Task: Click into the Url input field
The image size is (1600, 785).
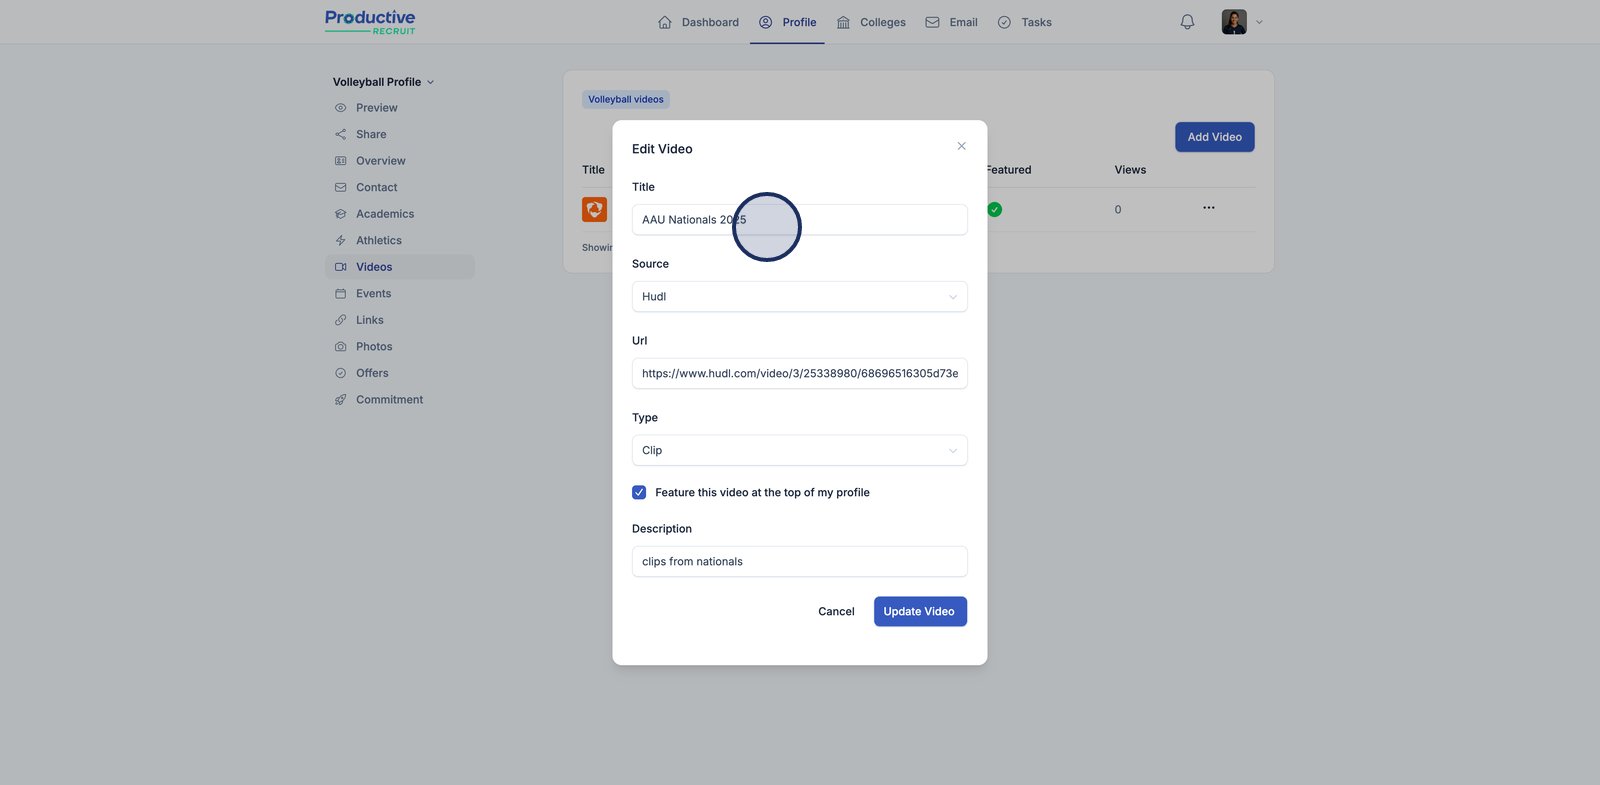Action: pyautogui.click(x=799, y=374)
